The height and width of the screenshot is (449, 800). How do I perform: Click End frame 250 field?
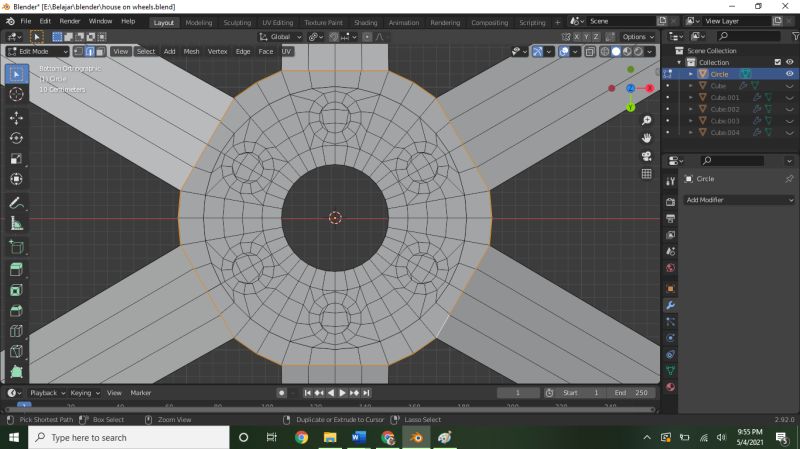(x=632, y=393)
